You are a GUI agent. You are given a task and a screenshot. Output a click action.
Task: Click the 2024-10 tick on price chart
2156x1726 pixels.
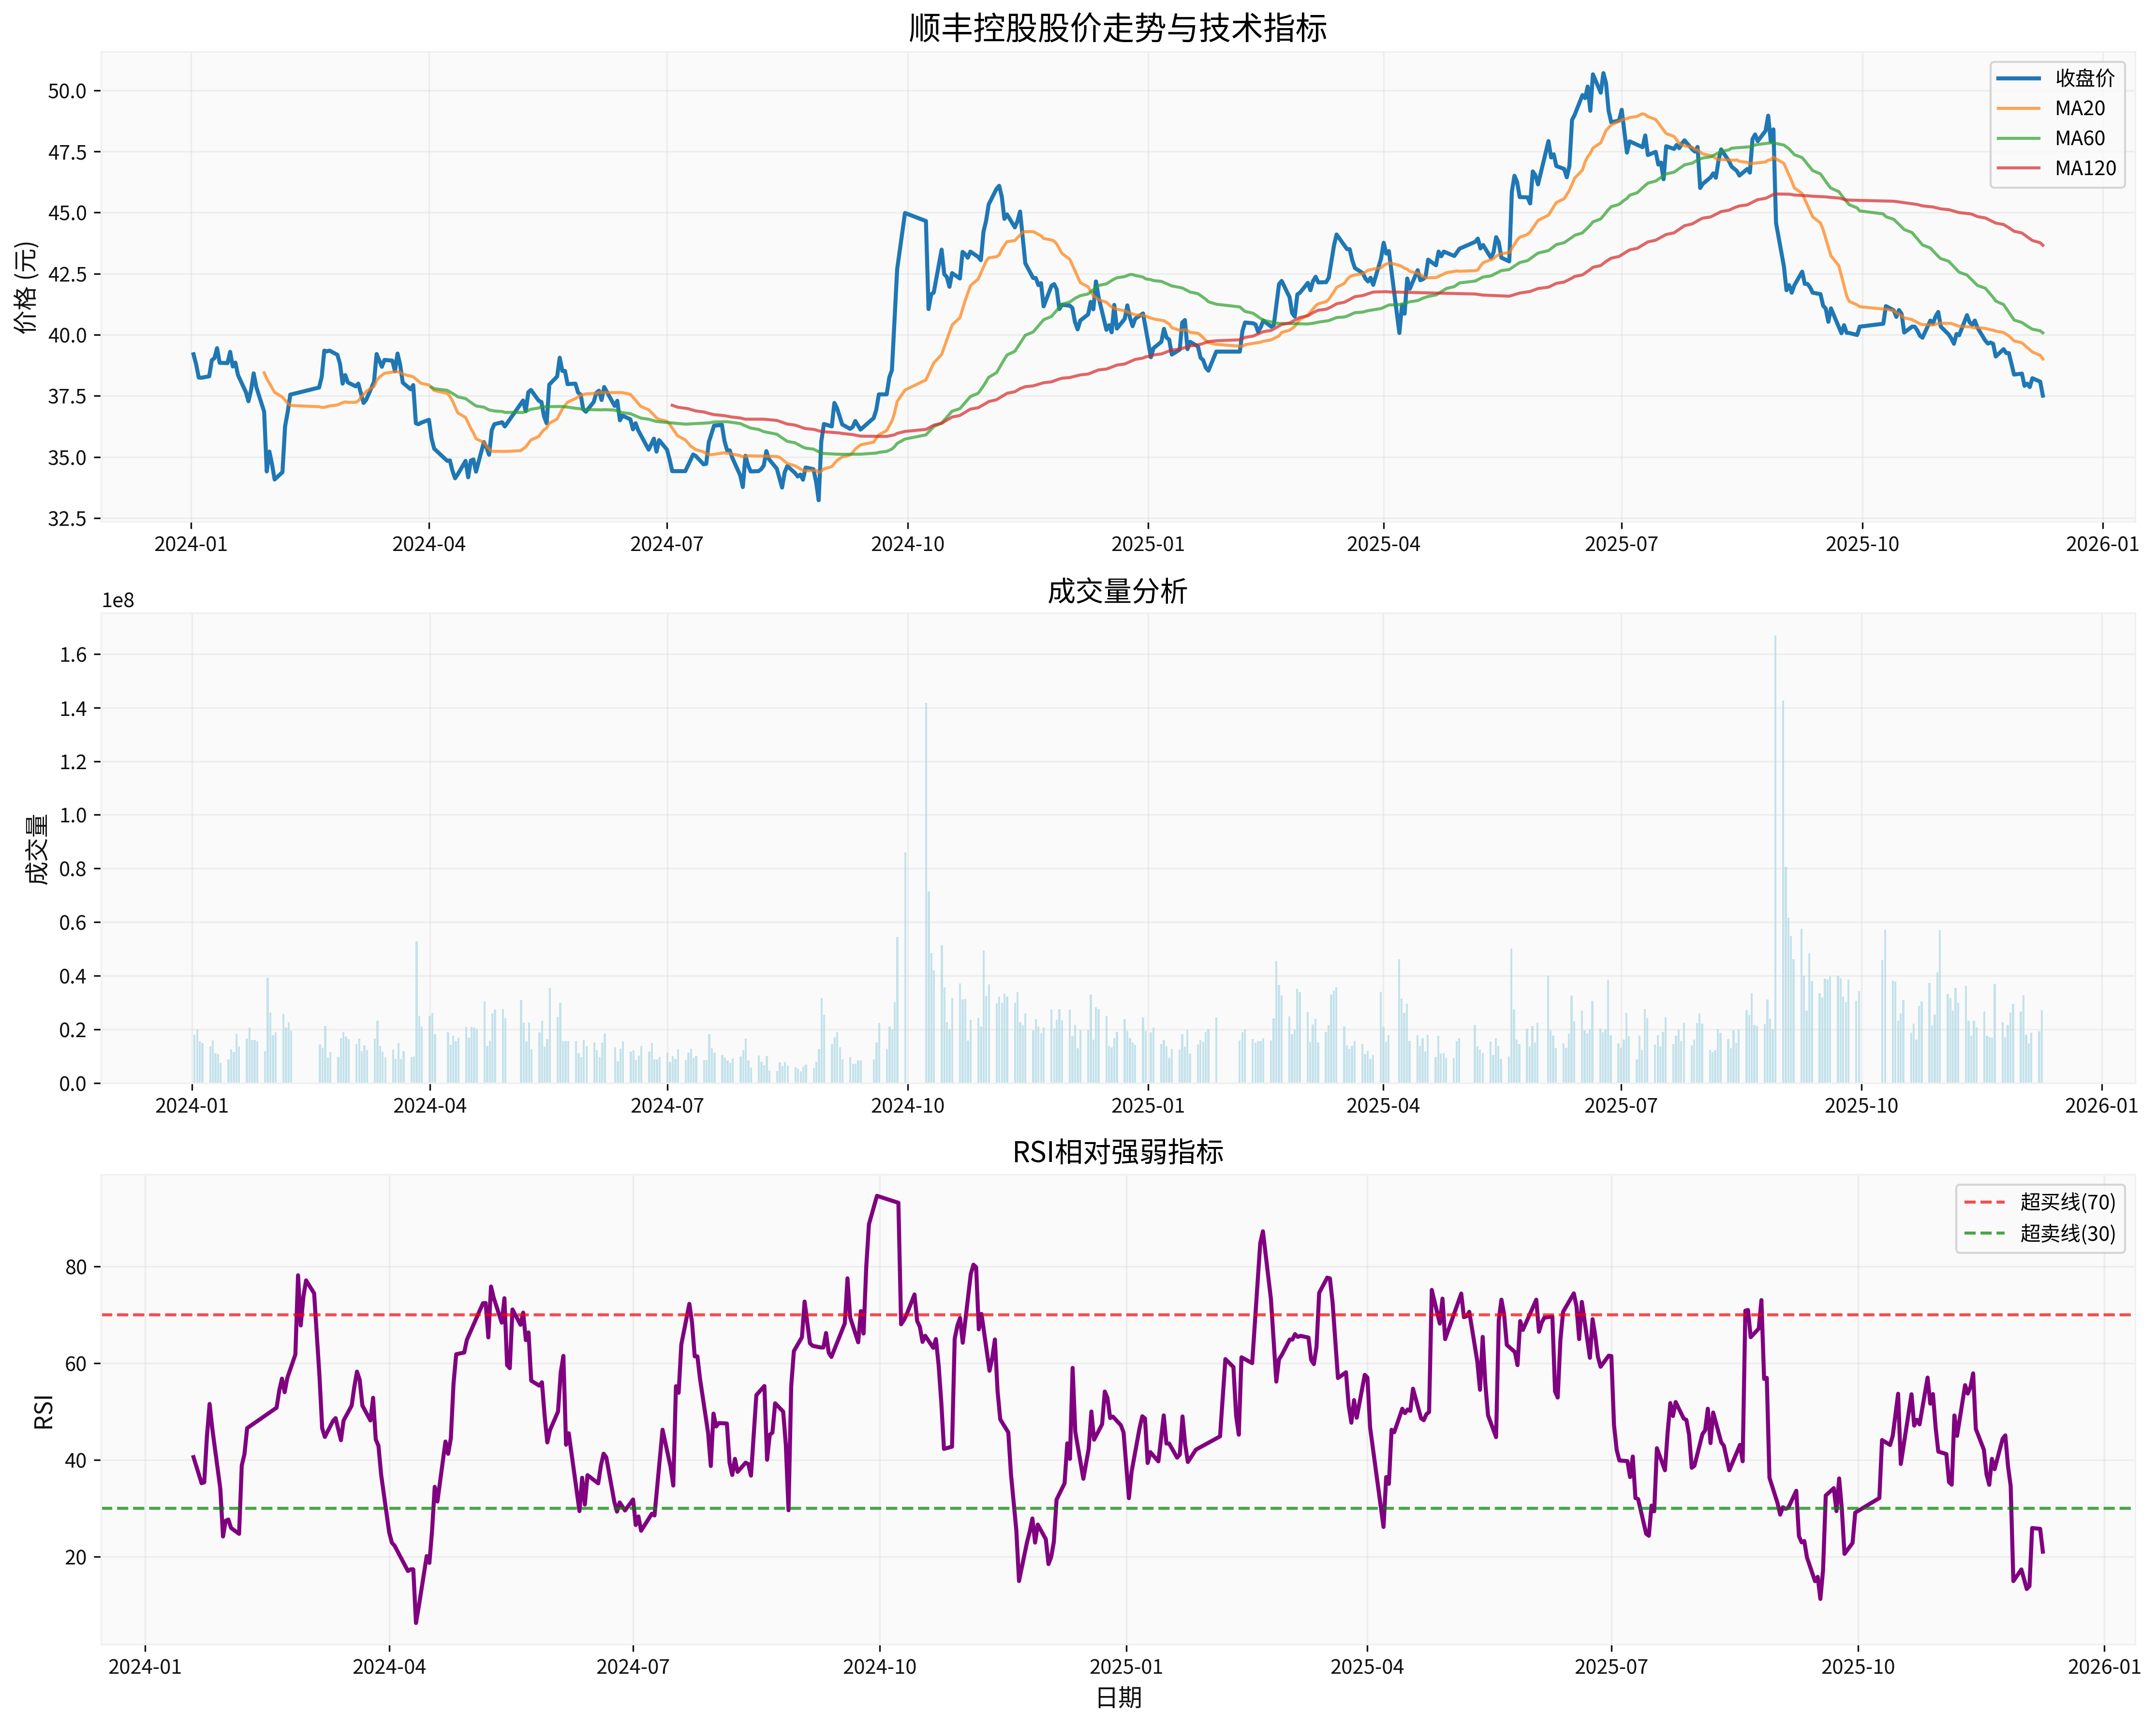click(x=907, y=544)
